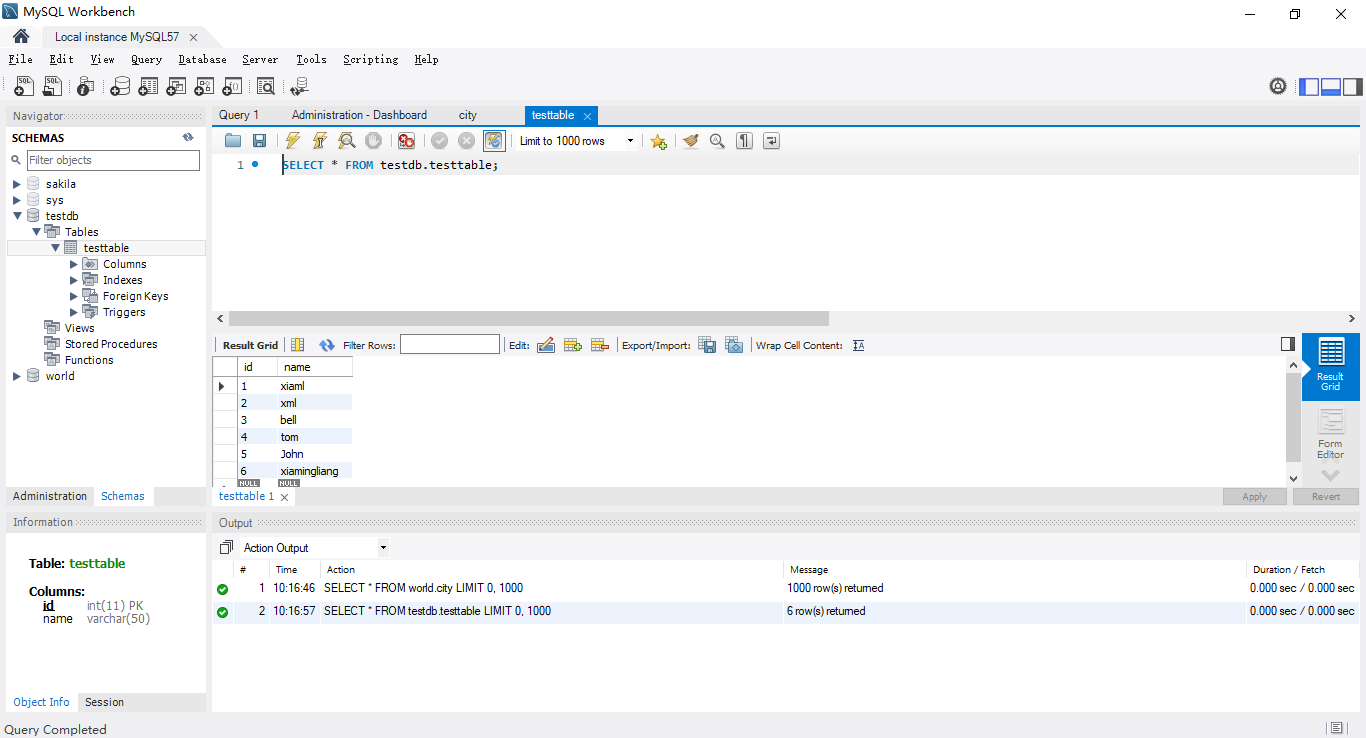Open the find panel magnifier icon

(x=717, y=141)
